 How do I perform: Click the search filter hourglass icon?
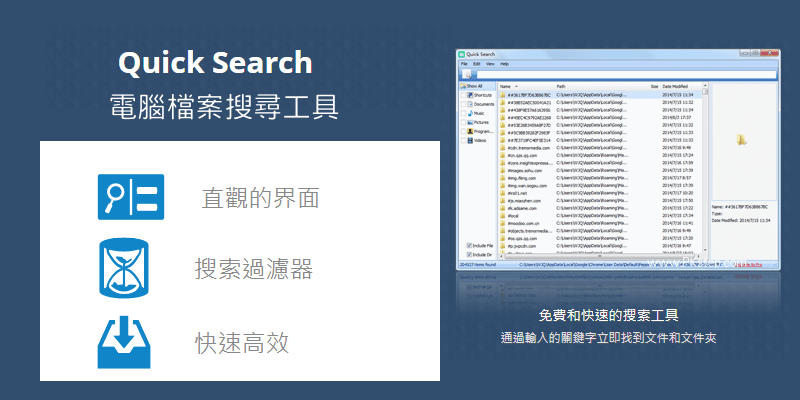[x=124, y=267]
